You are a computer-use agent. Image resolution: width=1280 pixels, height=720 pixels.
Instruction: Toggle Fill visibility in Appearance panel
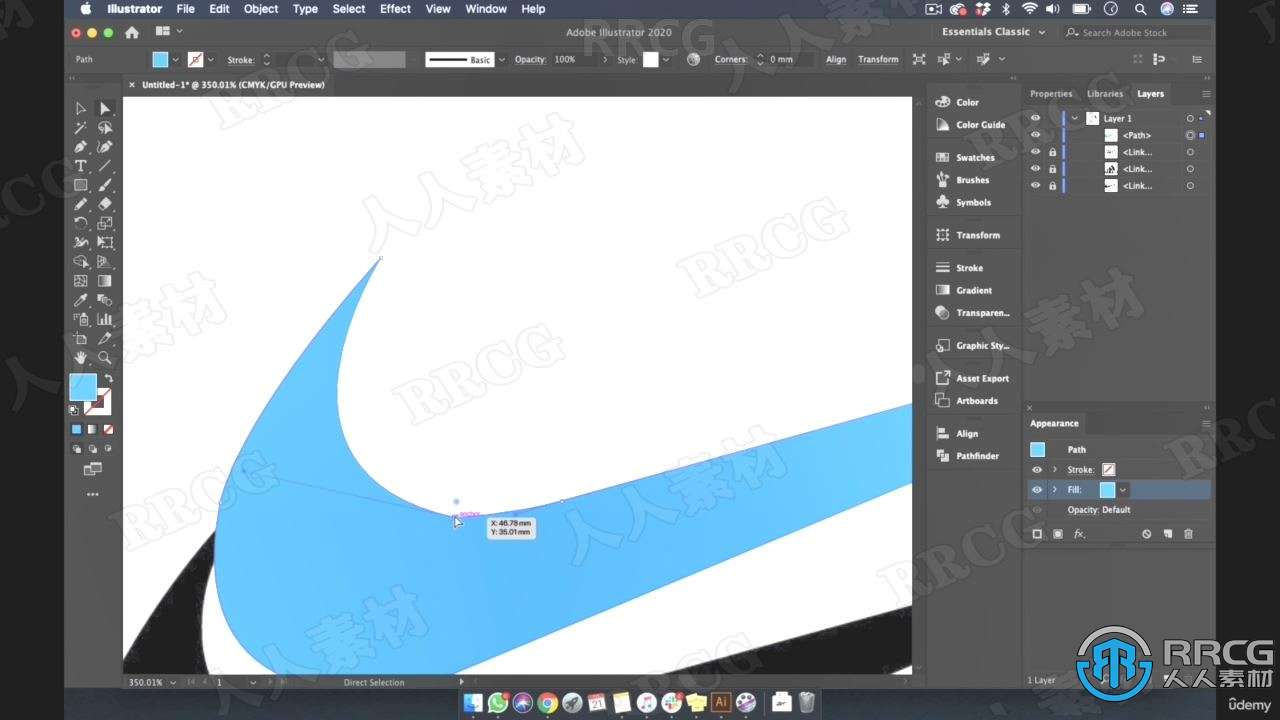pos(1037,490)
